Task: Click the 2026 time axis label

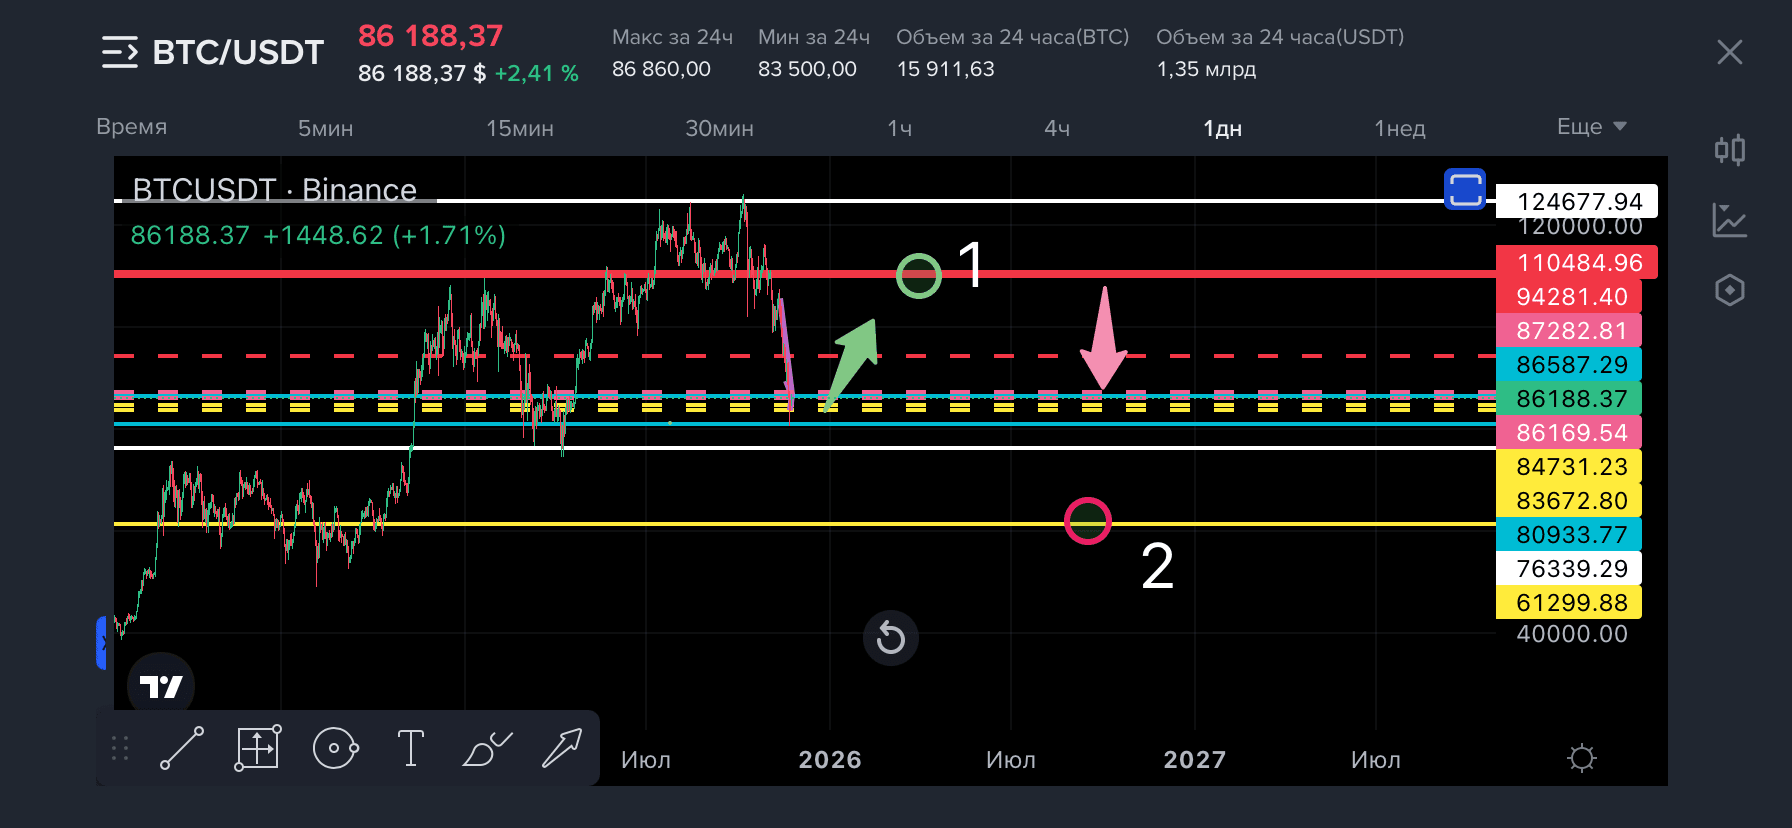Action: [x=830, y=759]
